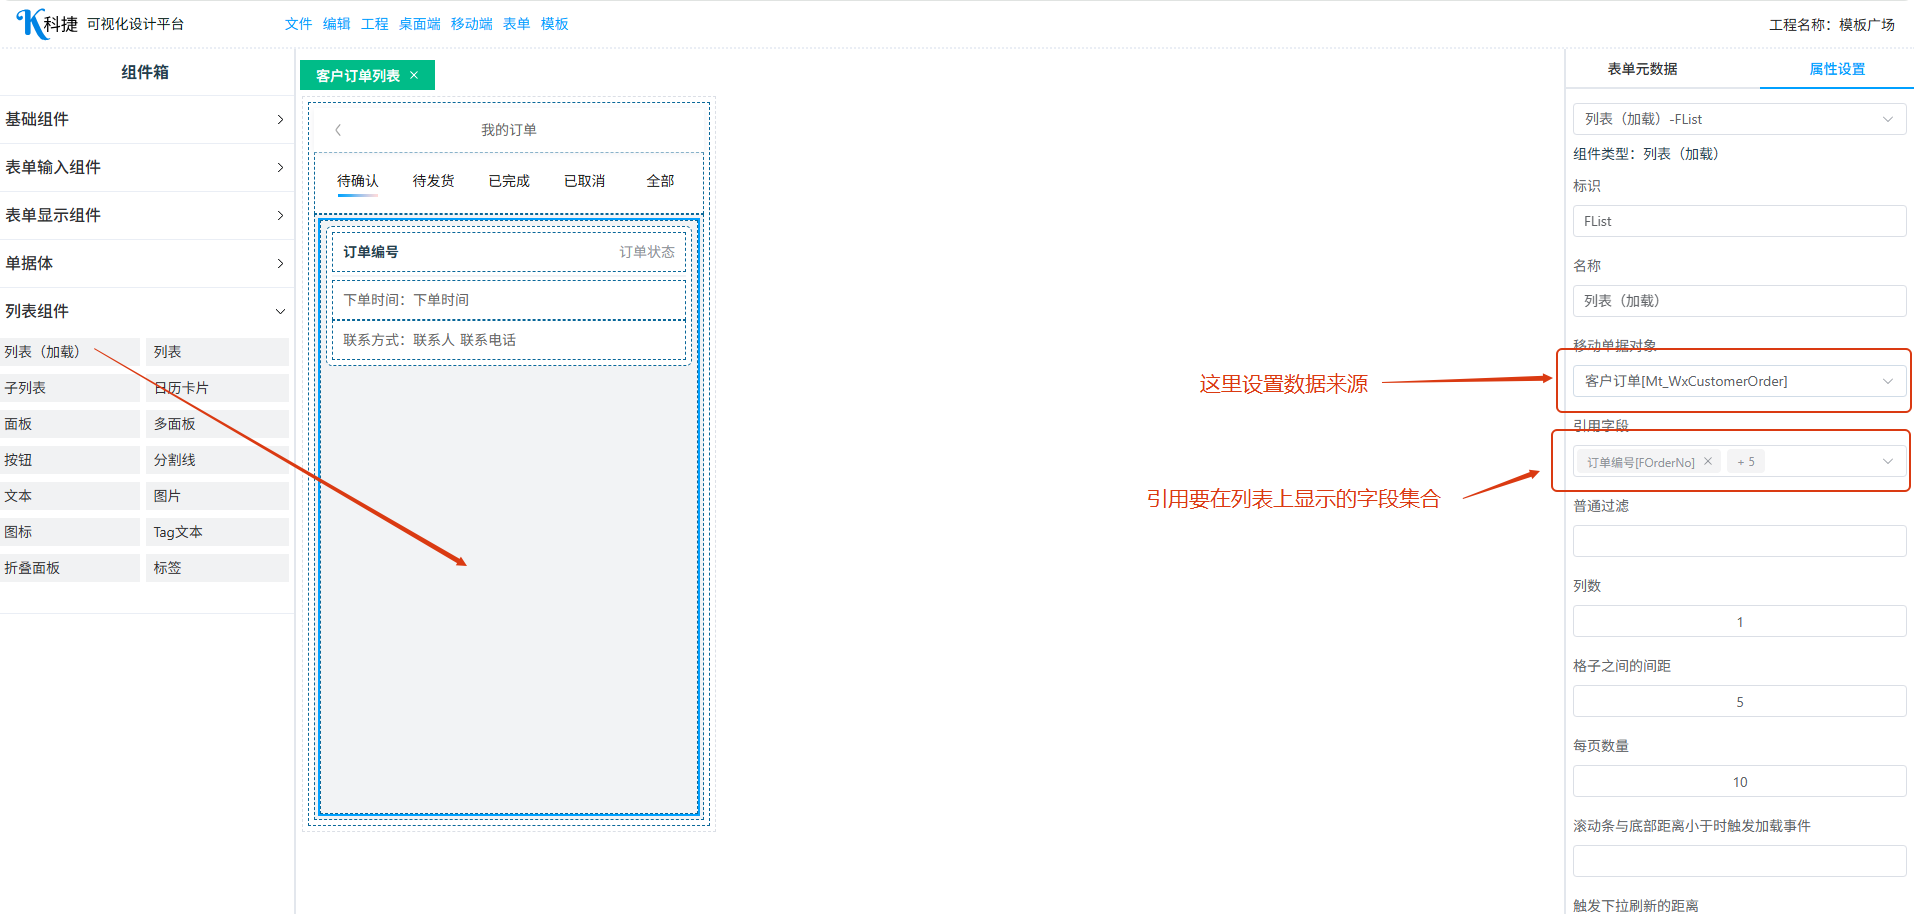Expand the 单据体 category
The image size is (1914, 914).
point(280,264)
